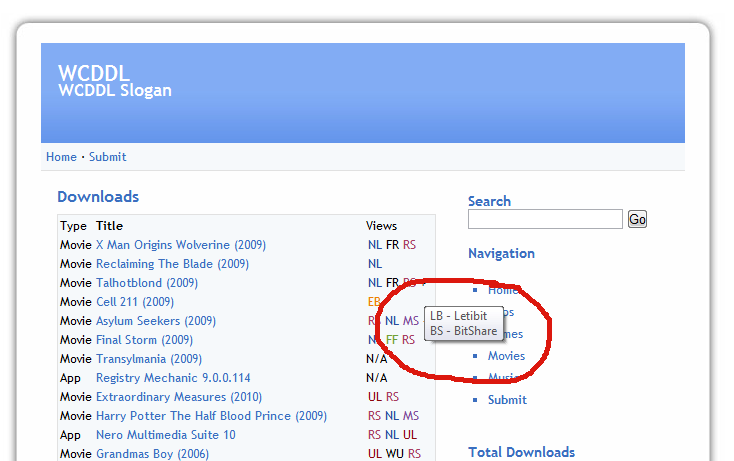
Task: Click the search text input field
Action: tap(545, 219)
